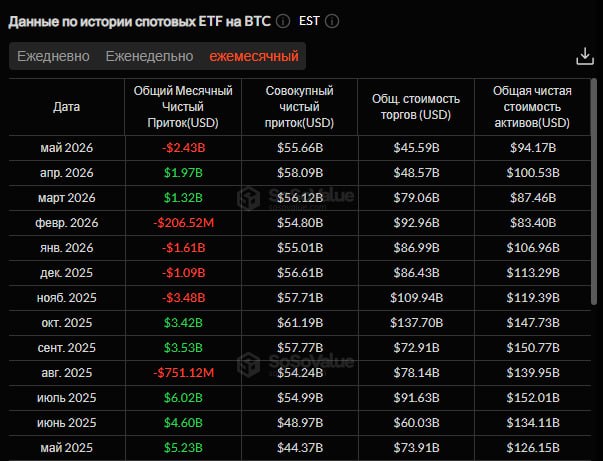Screen dimensions: 603x461
Task: Click Совокупный чистый приток column header
Action: [299, 107]
